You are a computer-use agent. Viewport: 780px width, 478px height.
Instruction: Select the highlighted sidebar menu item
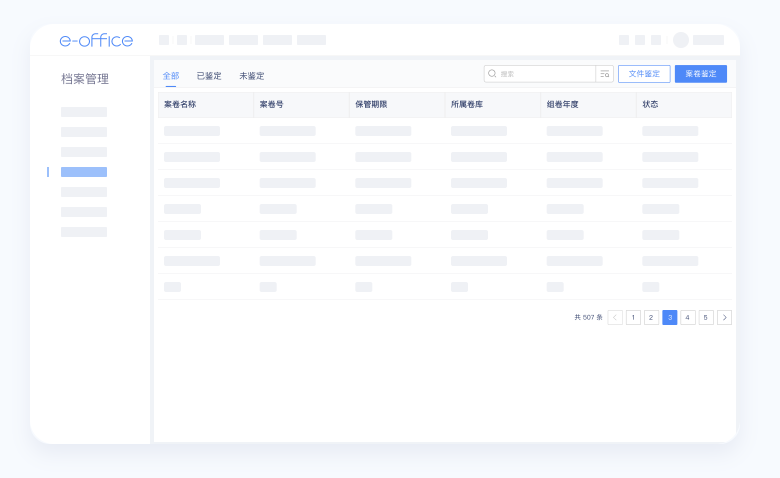(x=84, y=172)
